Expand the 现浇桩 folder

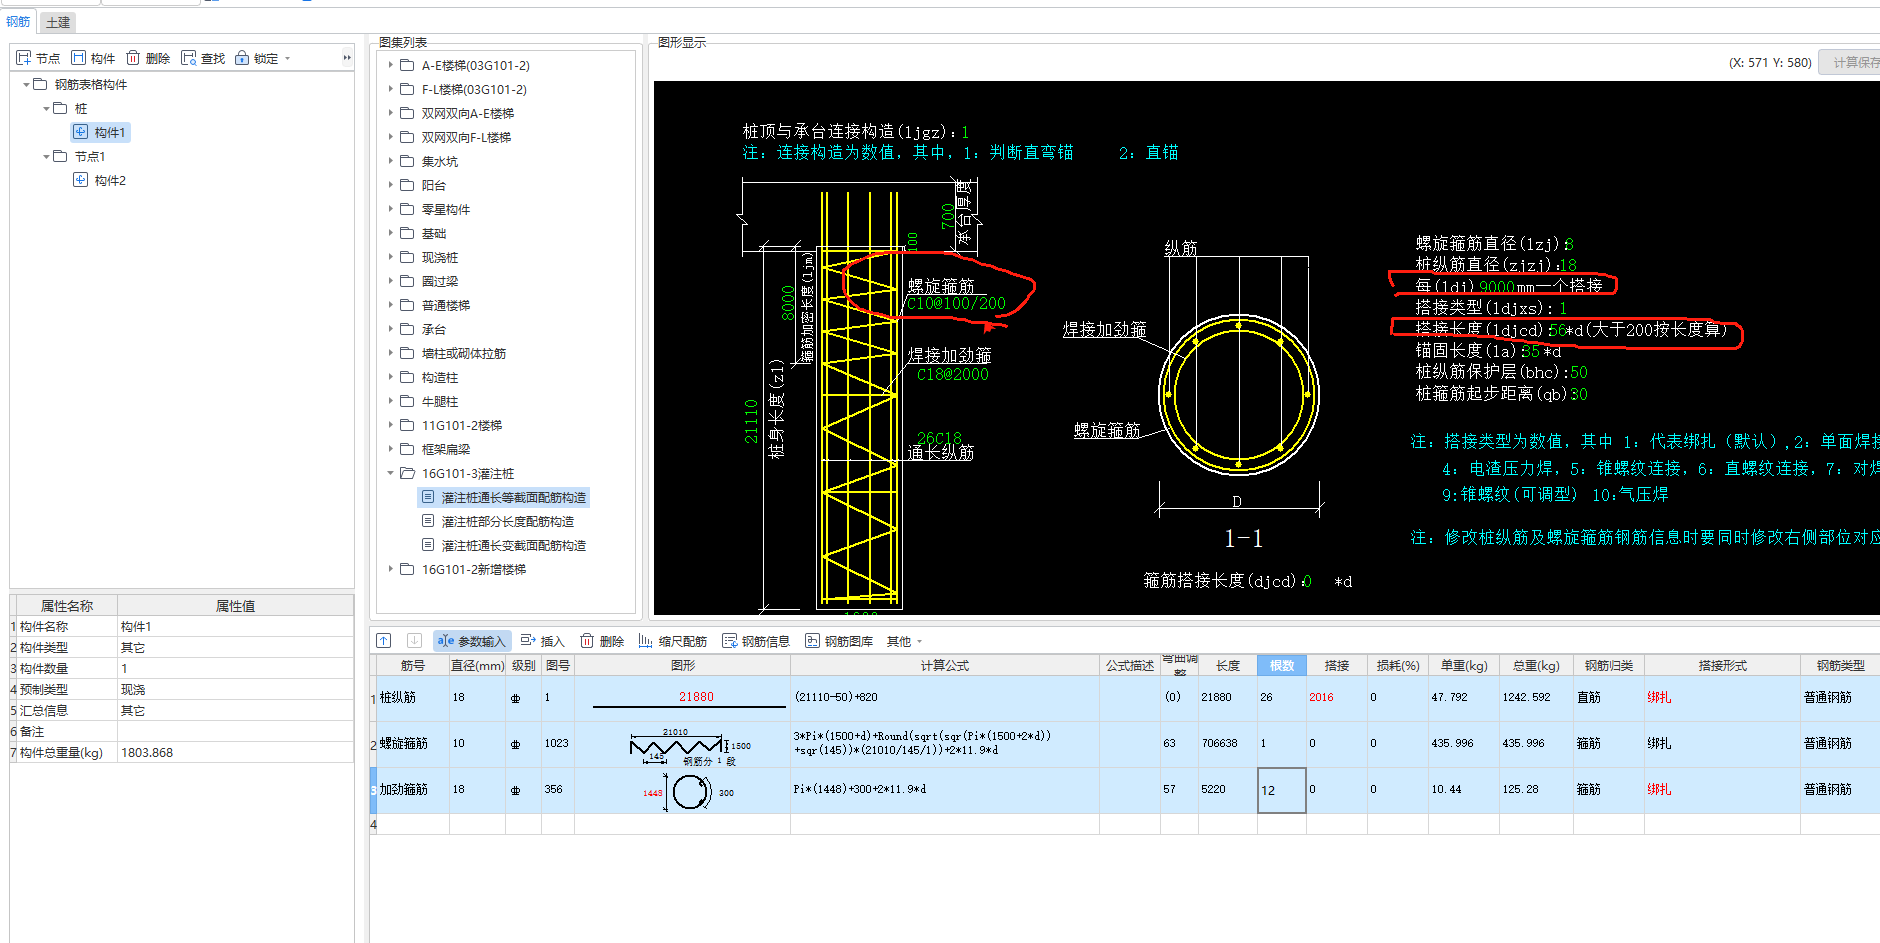(x=391, y=257)
